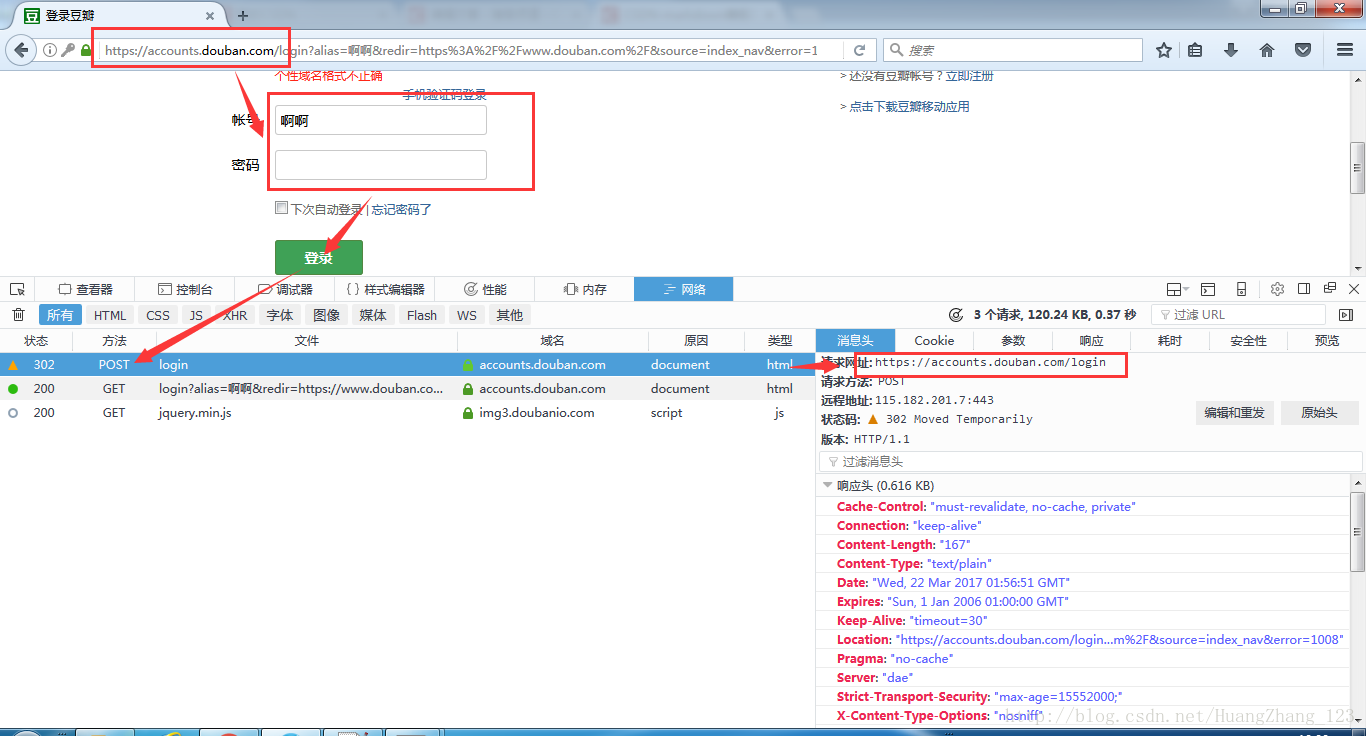
Task: Click the 手机验证码登录 link
Action: (445, 95)
